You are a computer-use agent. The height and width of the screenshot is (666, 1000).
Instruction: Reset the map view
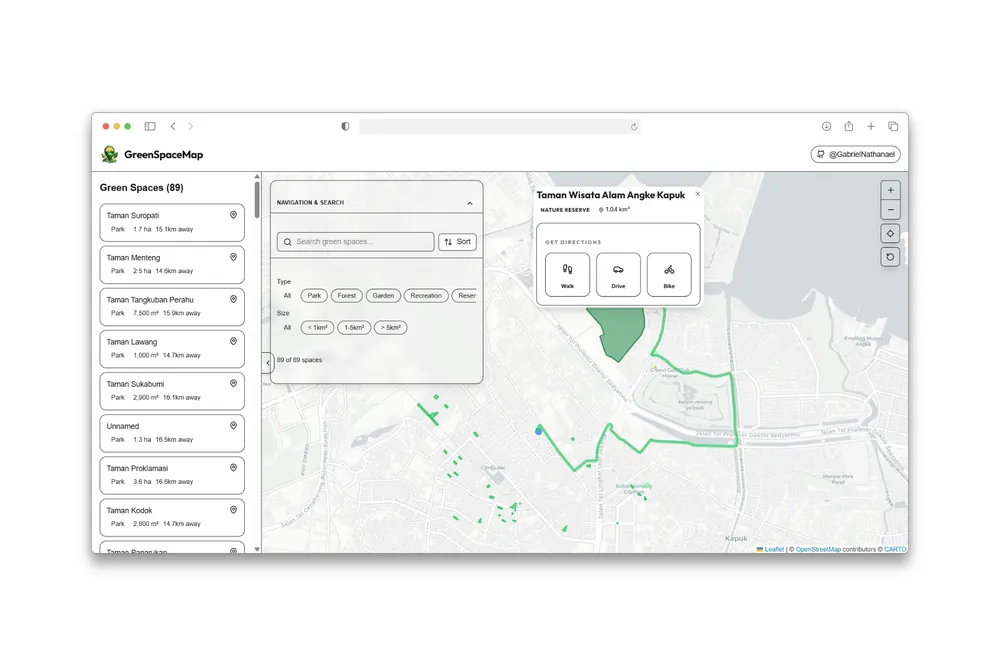pos(890,257)
